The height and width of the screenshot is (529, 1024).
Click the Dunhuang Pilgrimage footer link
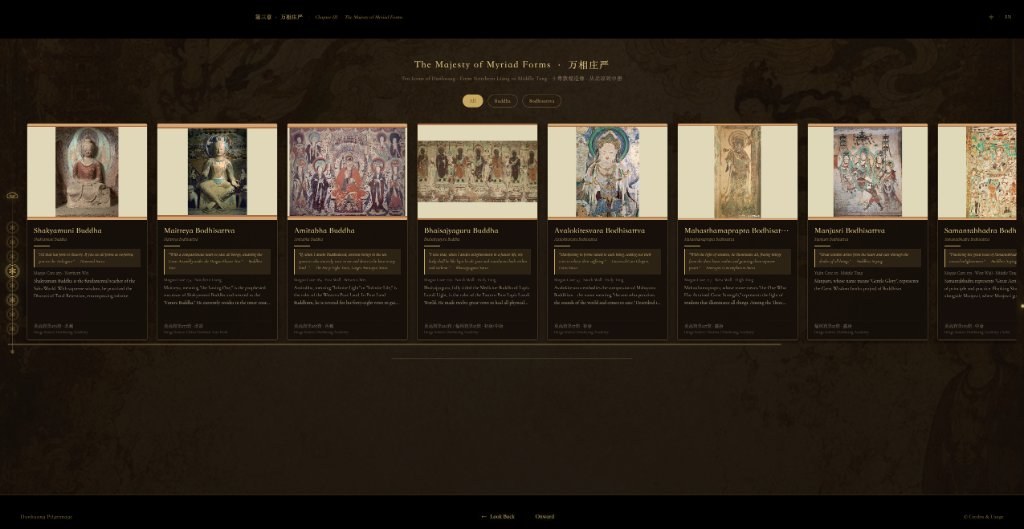click(46, 517)
